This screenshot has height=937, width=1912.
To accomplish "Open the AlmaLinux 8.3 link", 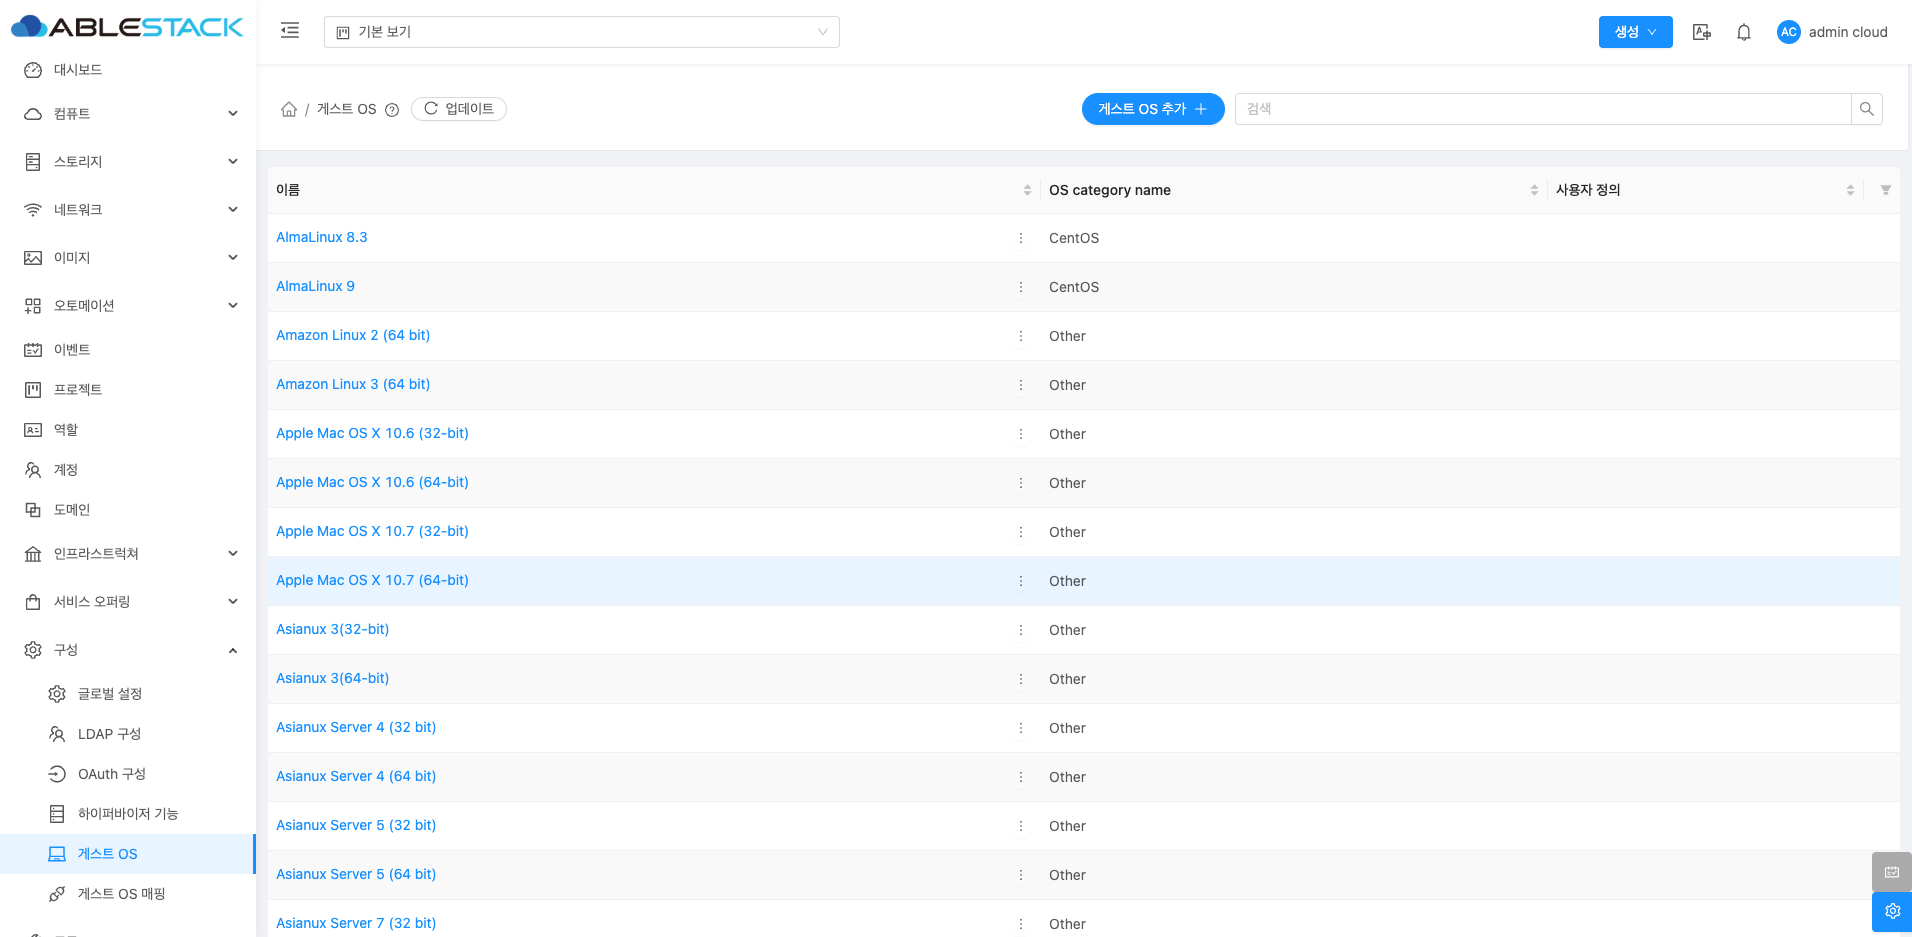I will 322,237.
